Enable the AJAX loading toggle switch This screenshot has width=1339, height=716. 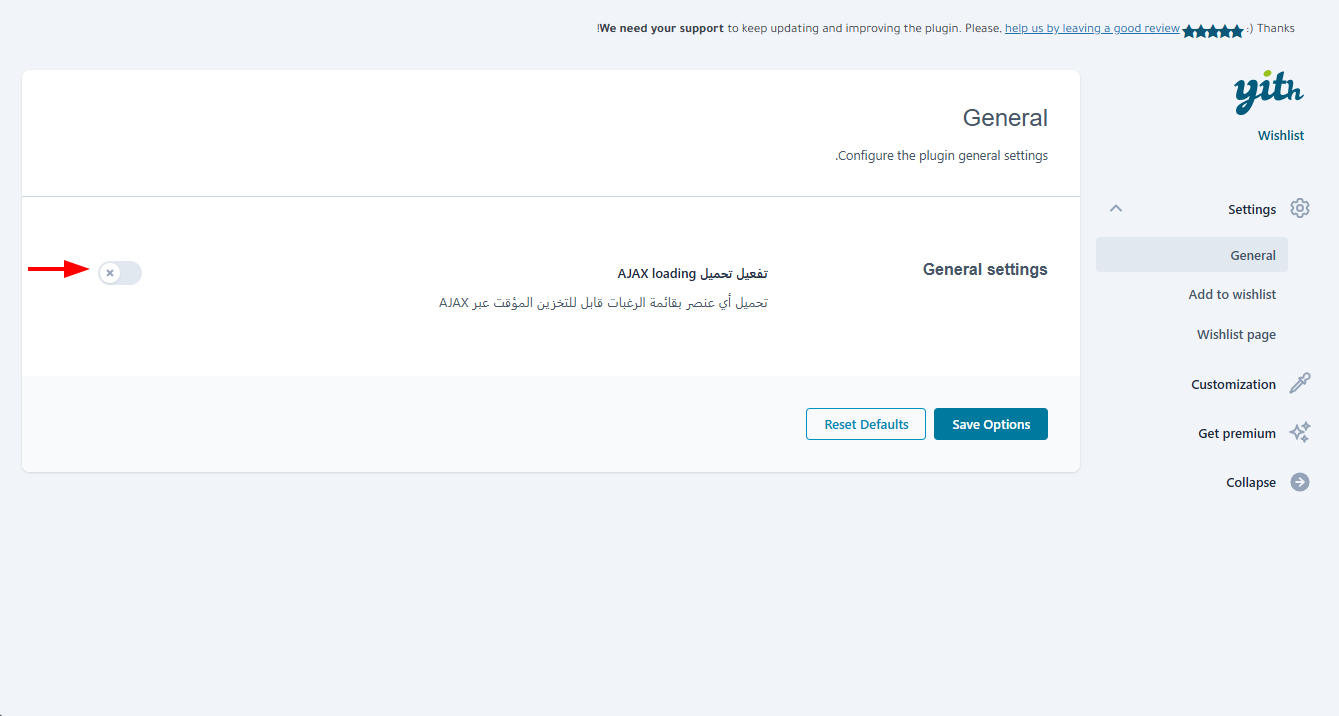click(x=120, y=273)
